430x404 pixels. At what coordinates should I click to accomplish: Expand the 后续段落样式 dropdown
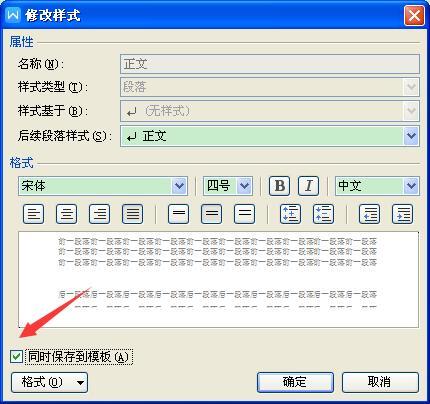pyautogui.click(x=411, y=136)
